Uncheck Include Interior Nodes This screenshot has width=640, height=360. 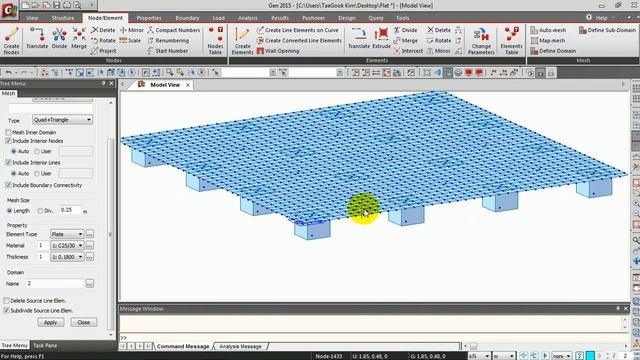(x=8, y=141)
